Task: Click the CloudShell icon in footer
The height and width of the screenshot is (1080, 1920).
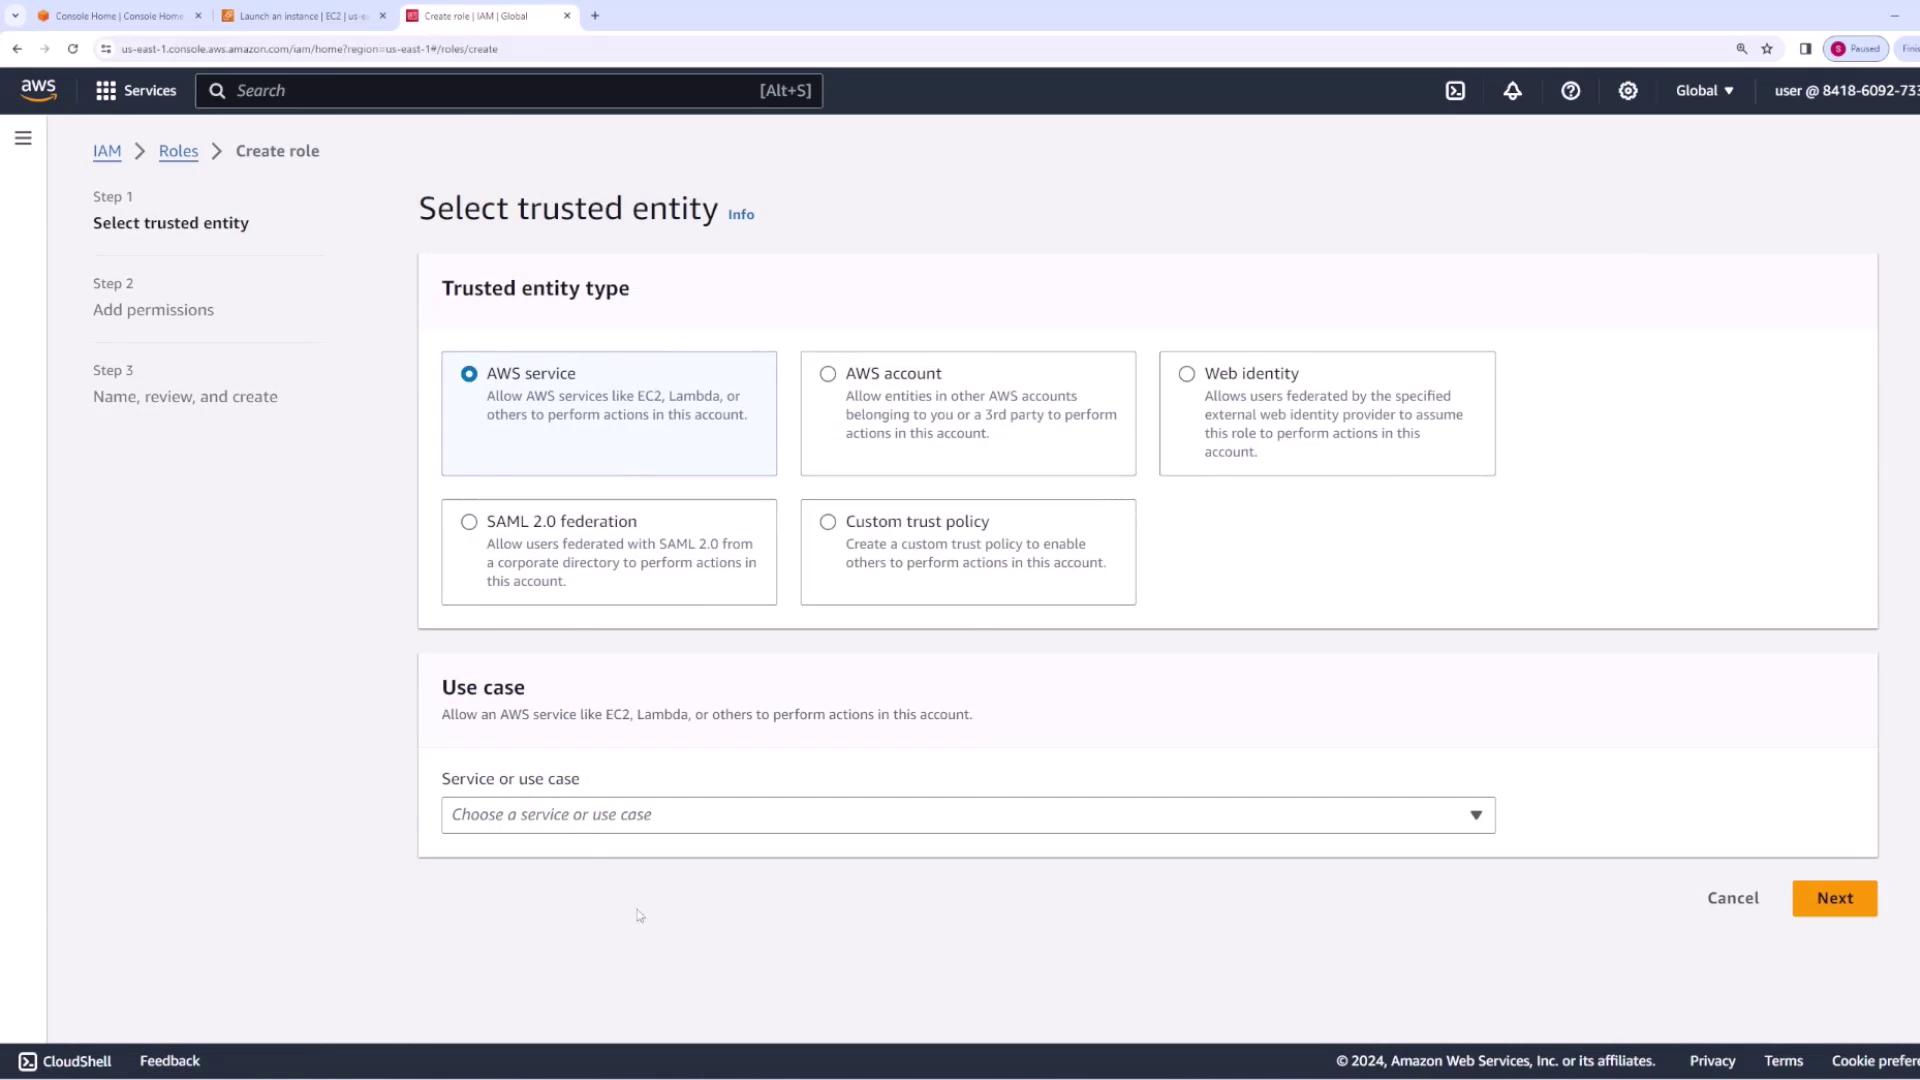Action: pyautogui.click(x=28, y=1061)
